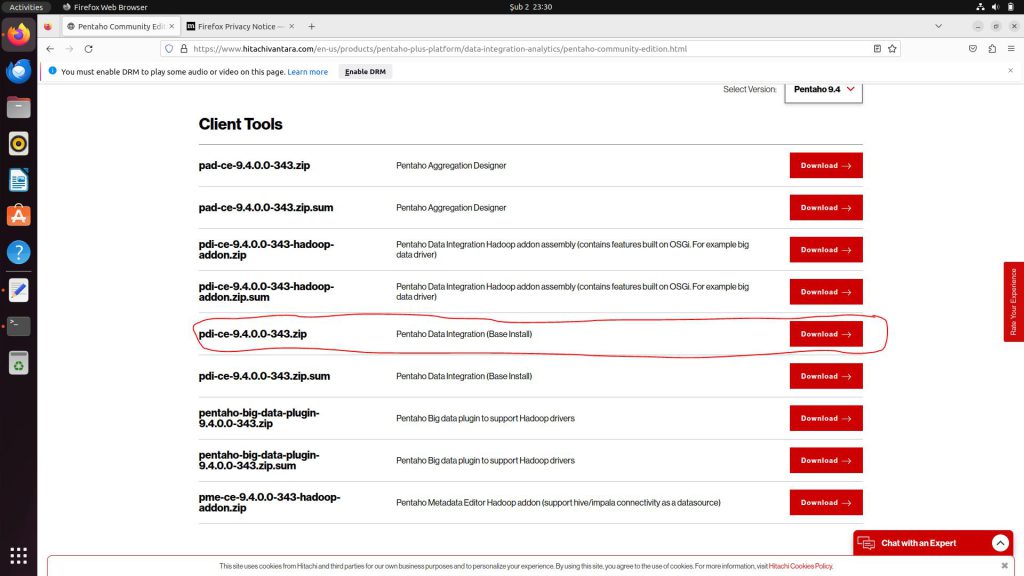Open the Activities overview

pyautogui.click(x=25, y=7)
